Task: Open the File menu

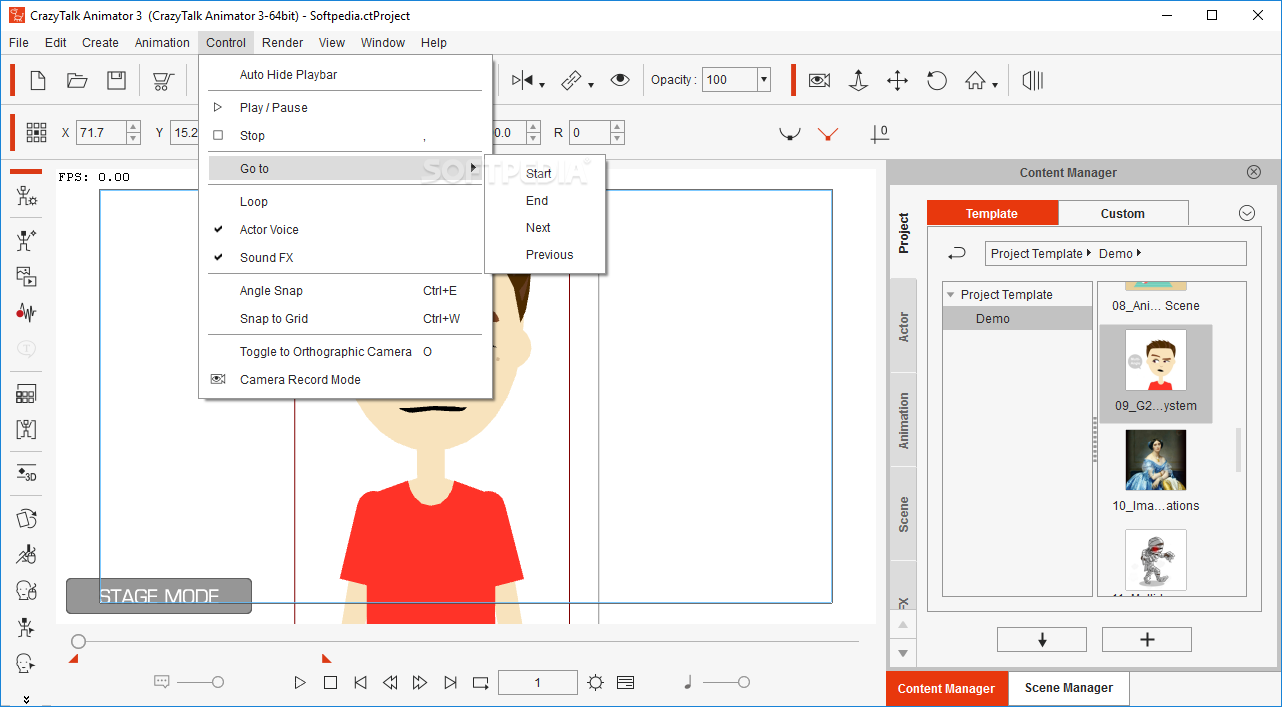Action: (x=19, y=43)
